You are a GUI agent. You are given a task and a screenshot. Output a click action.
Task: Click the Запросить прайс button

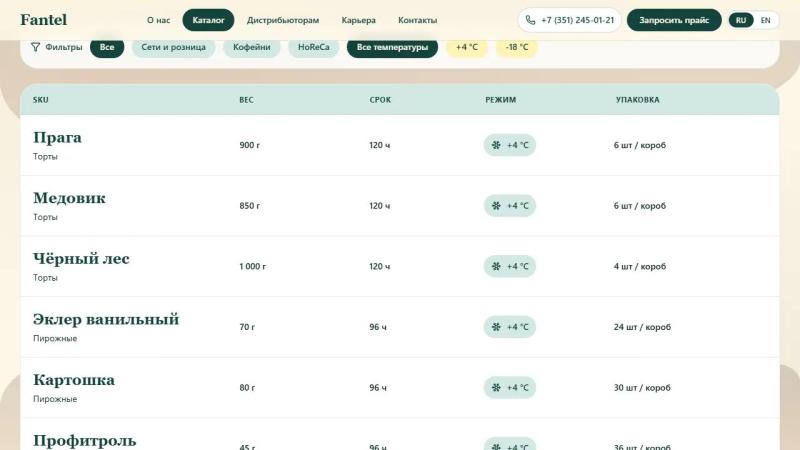pyautogui.click(x=674, y=20)
